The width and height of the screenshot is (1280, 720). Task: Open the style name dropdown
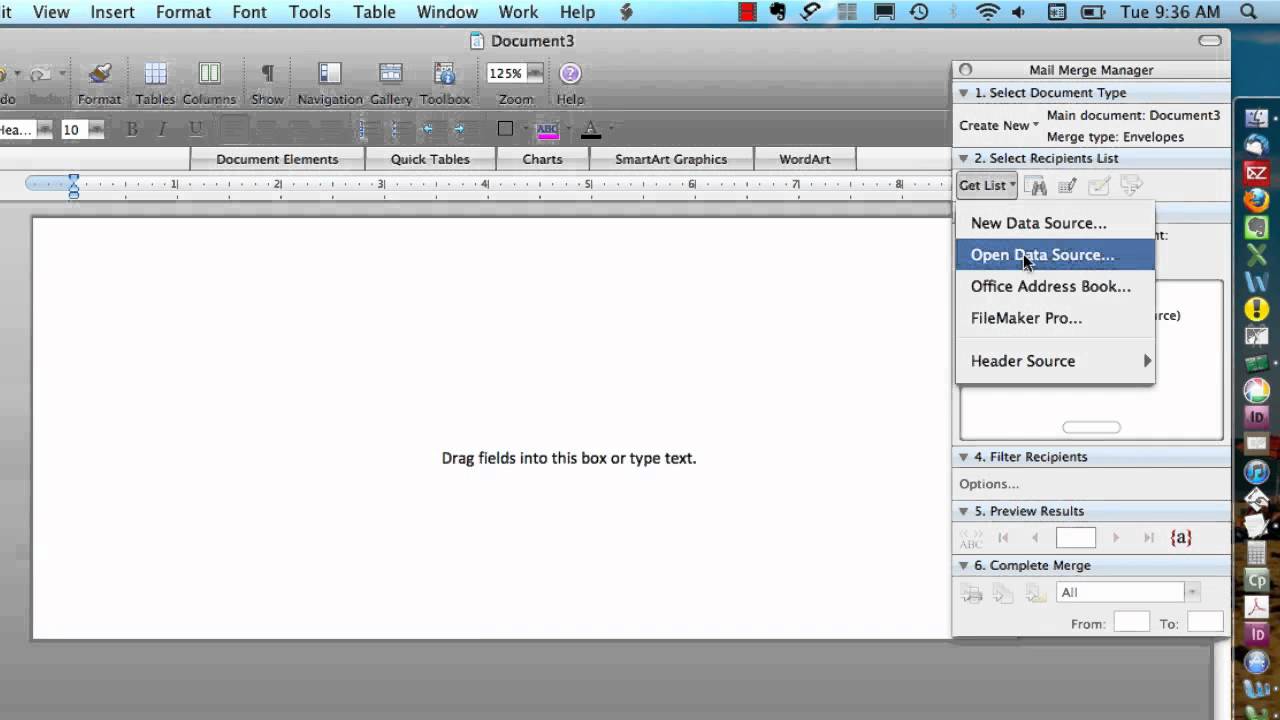click(44, 129)
